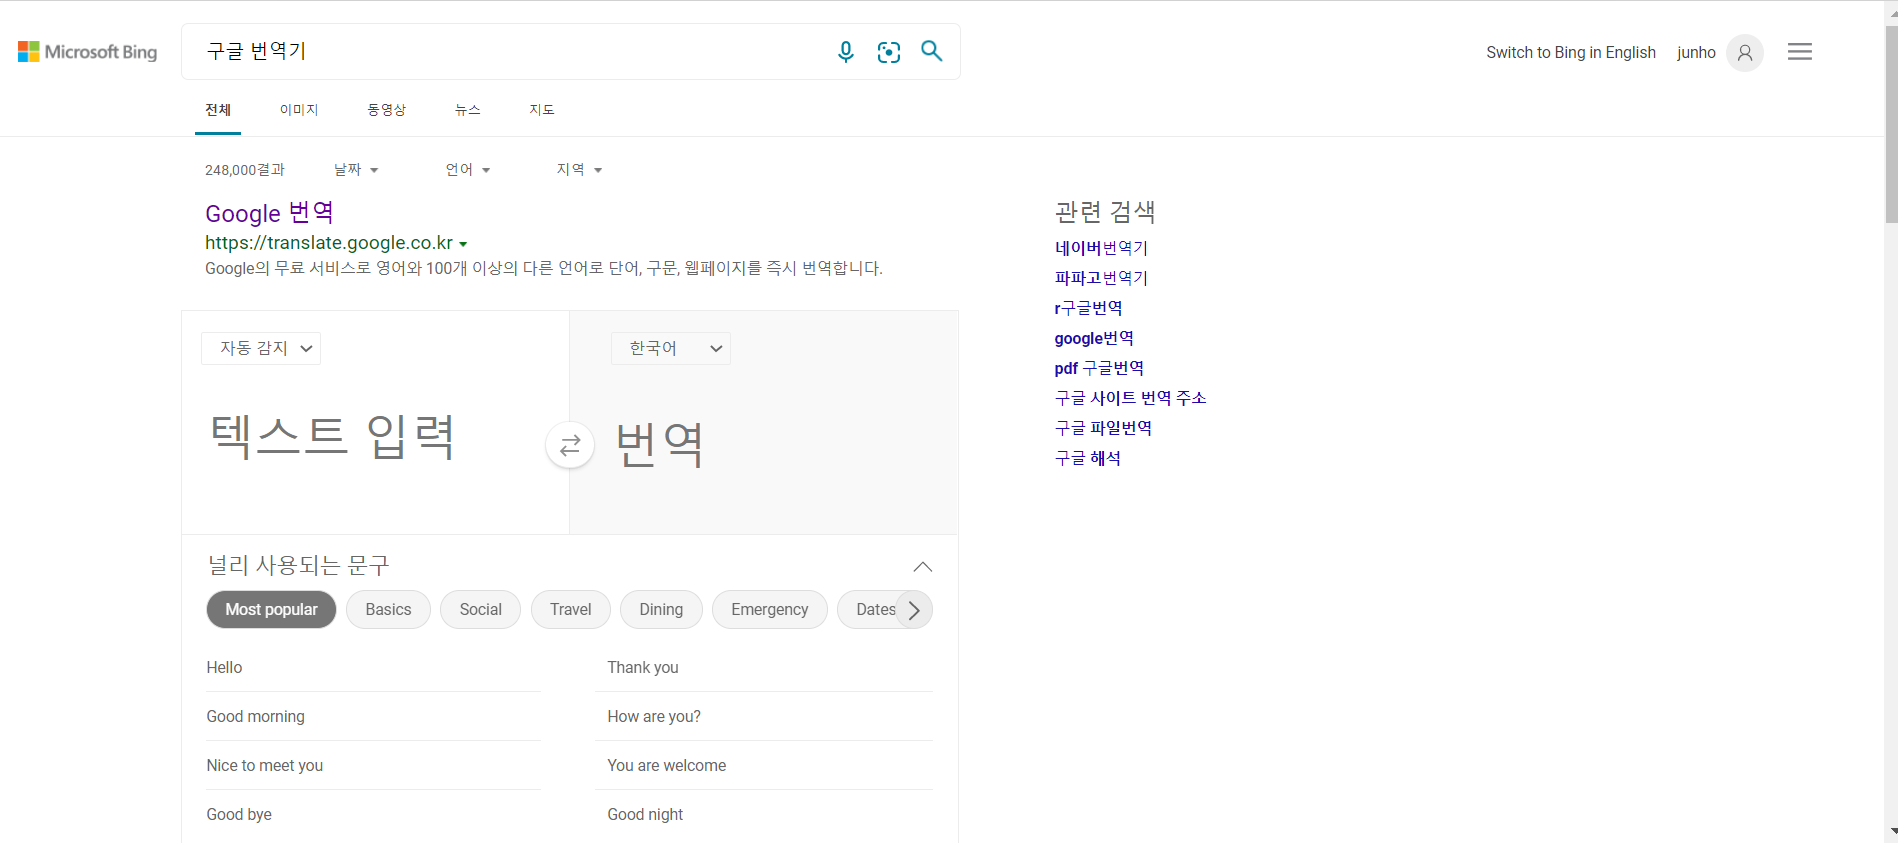Open the 한국어 target language dropdown

click(x=671, y=348)
